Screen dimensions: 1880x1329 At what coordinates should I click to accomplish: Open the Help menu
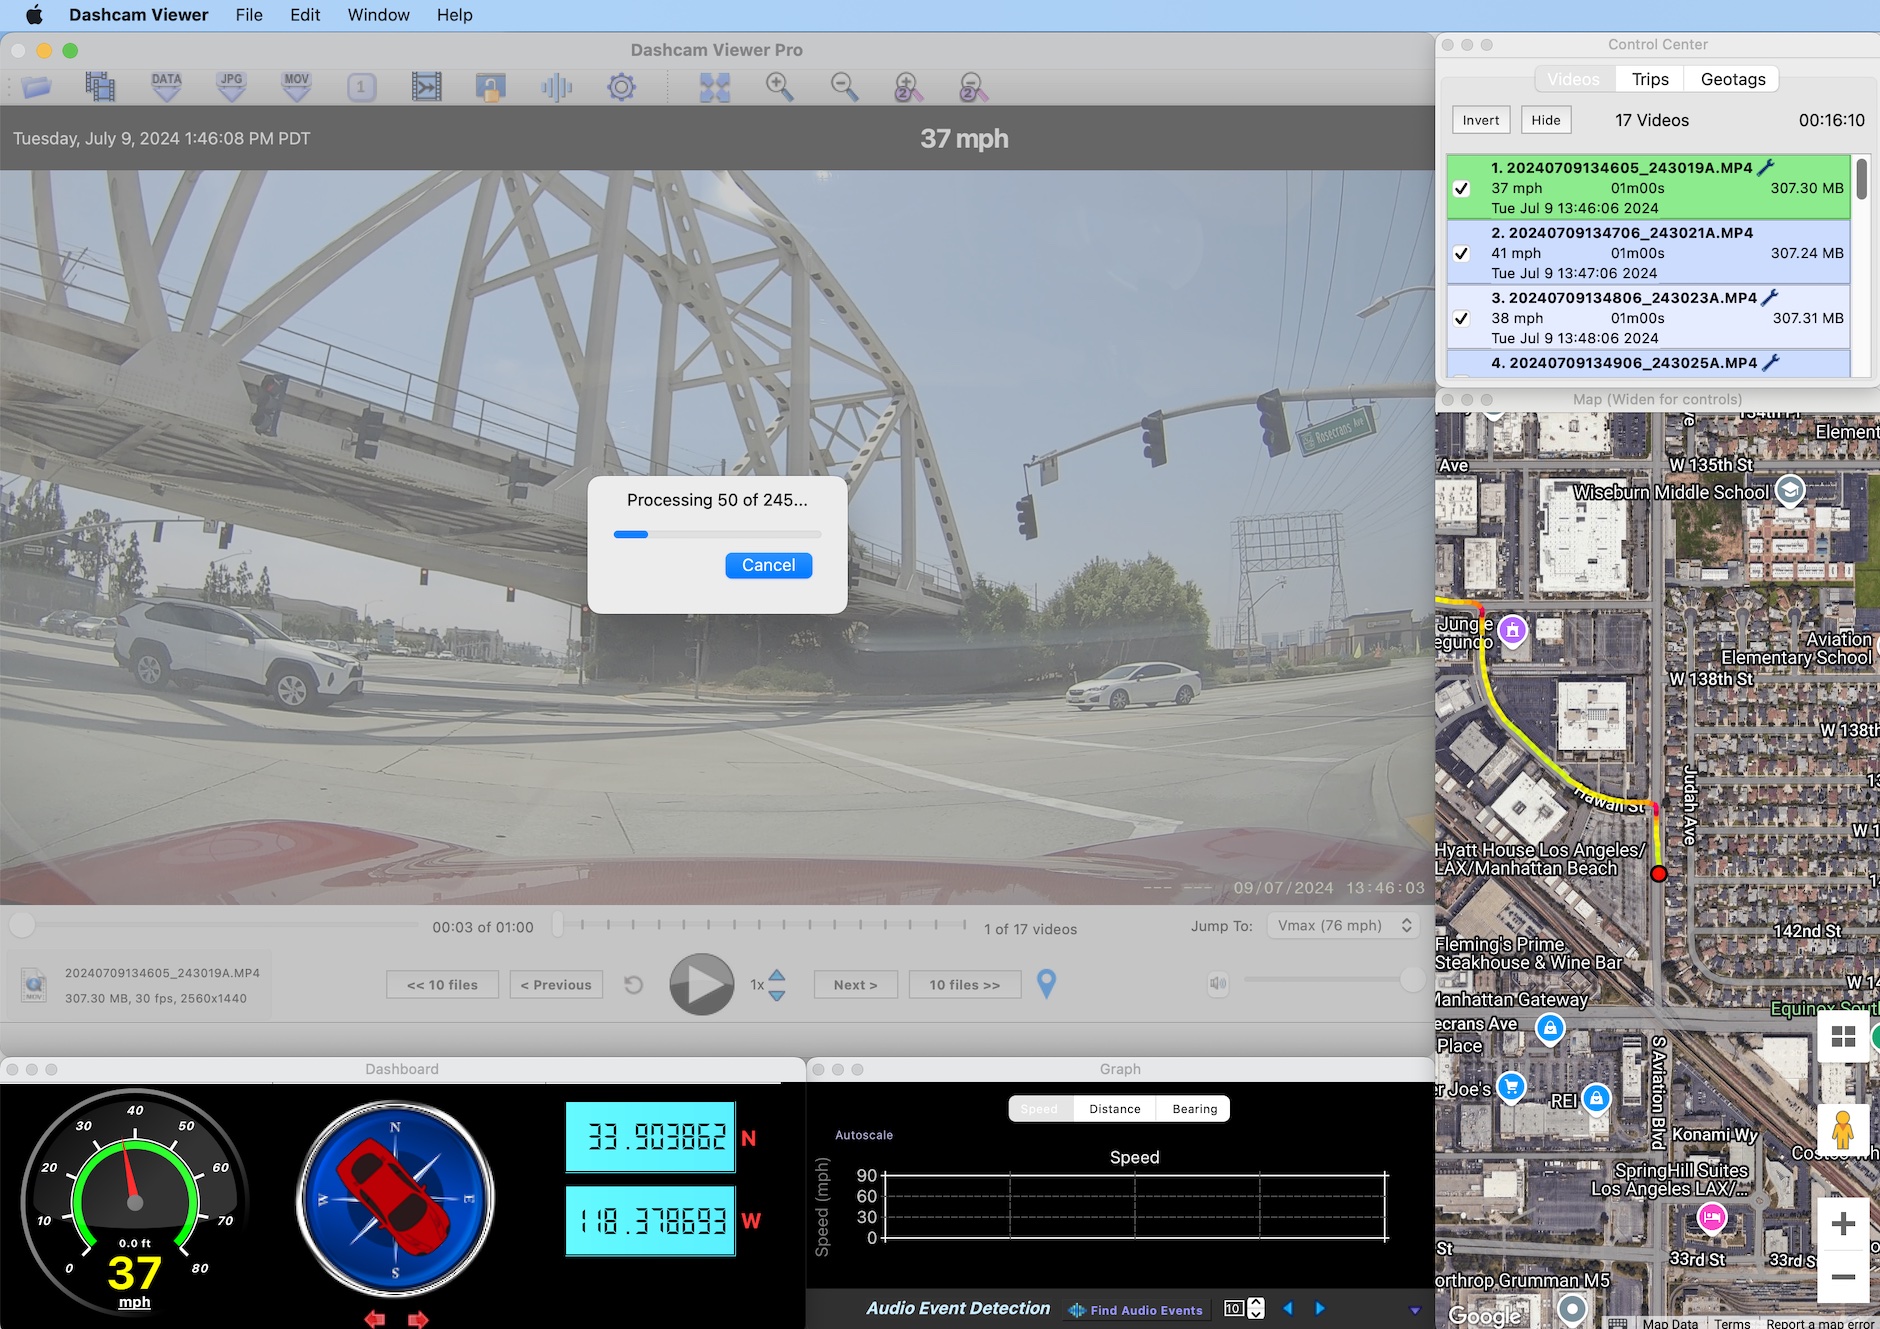[454, 15]
